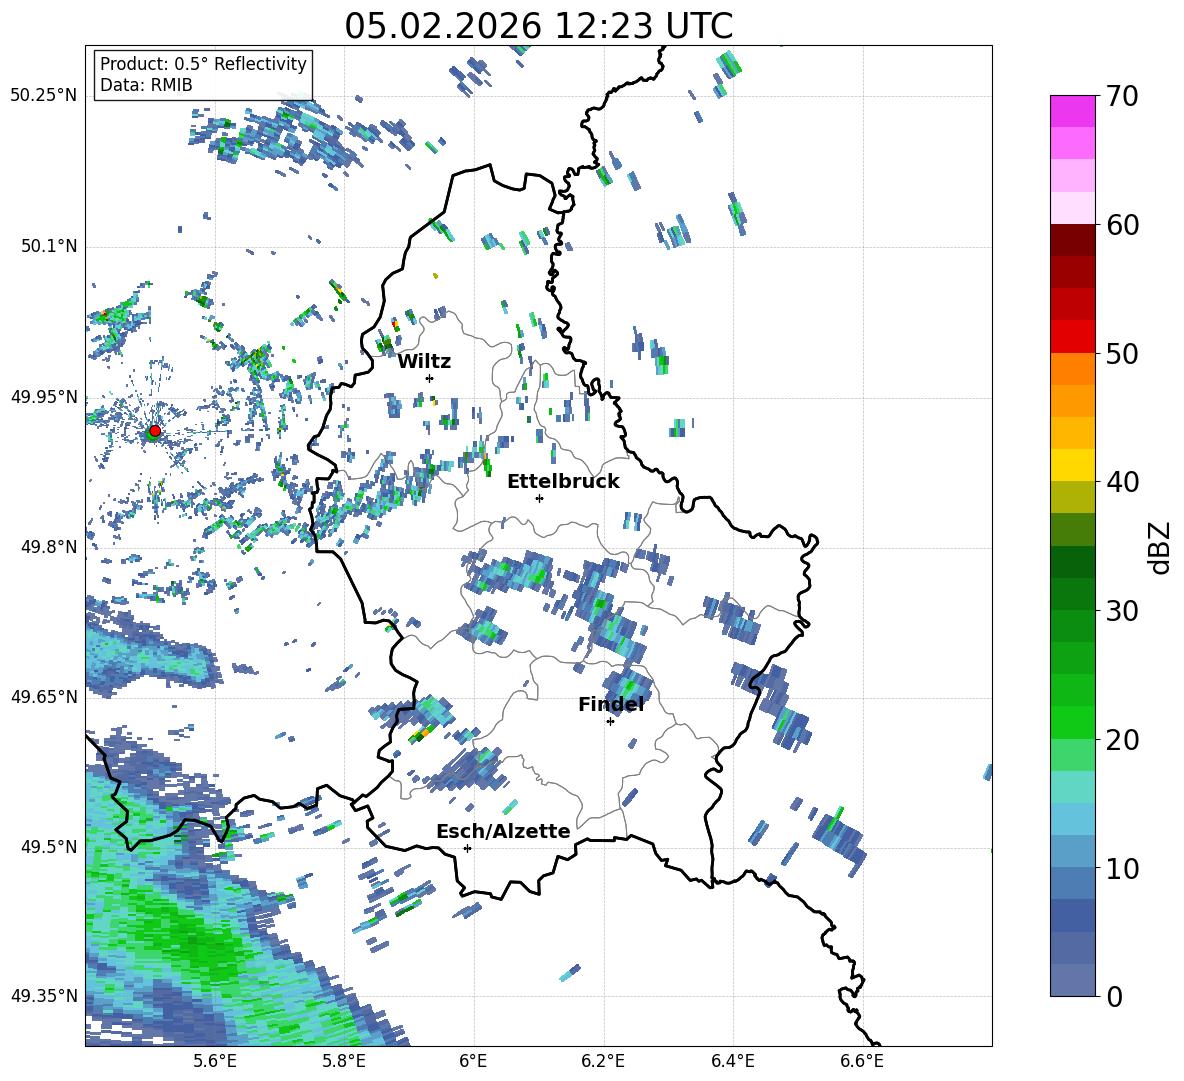Click the 40 colorbar tick label
This screenshot has width=1184, height=1081.
point(1122,482)
